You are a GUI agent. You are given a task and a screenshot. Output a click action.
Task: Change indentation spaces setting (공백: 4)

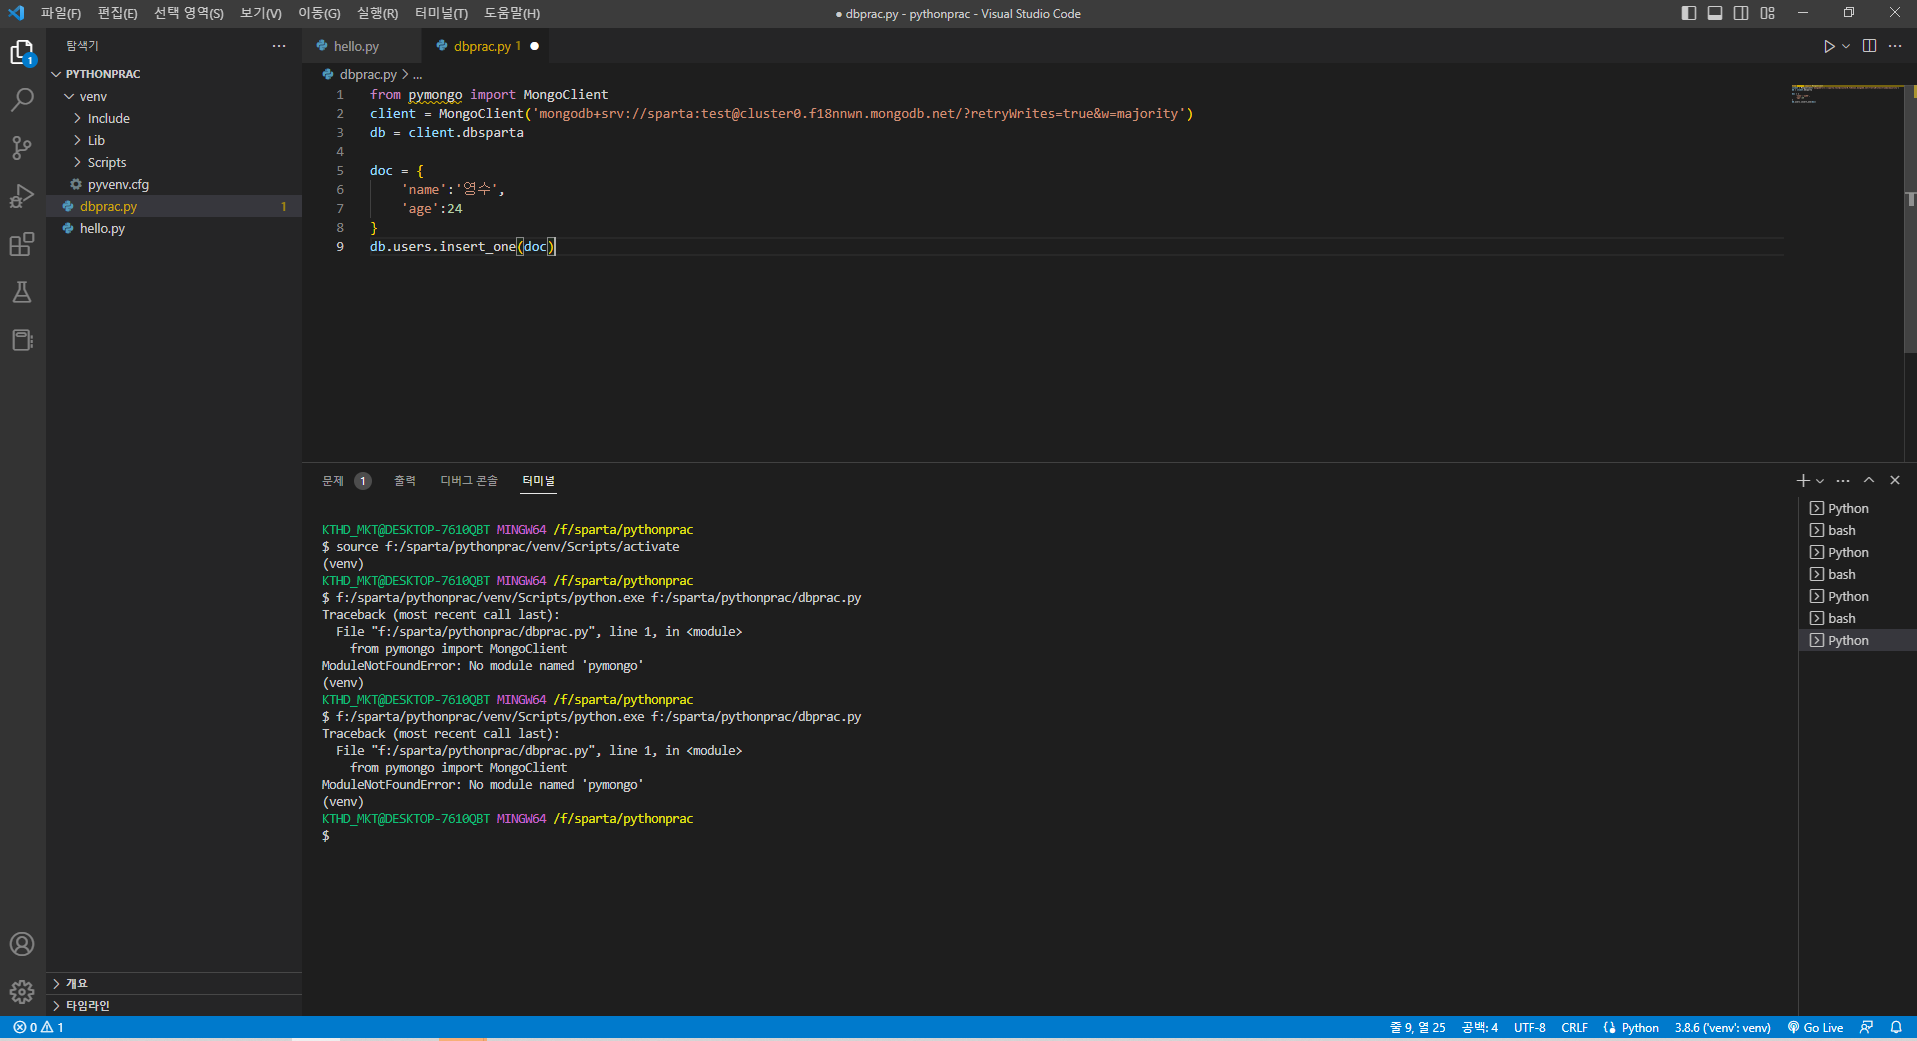tap(1480, 1028)
